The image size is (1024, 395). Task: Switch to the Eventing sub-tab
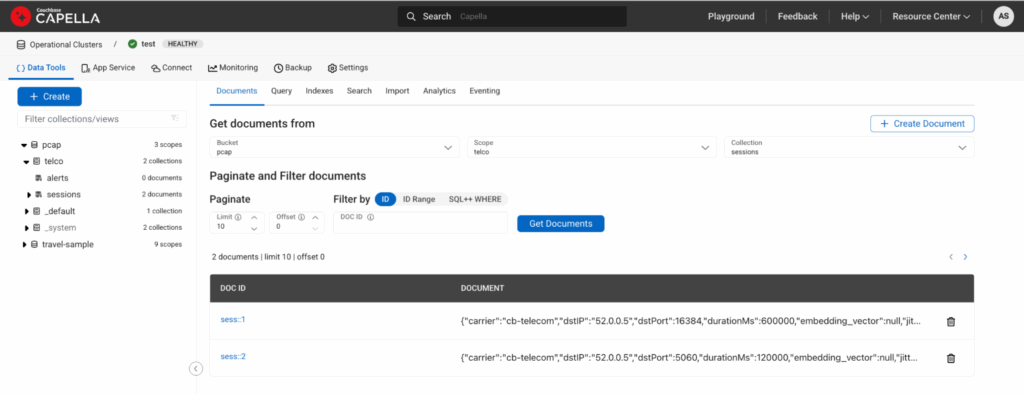[485, 91]
